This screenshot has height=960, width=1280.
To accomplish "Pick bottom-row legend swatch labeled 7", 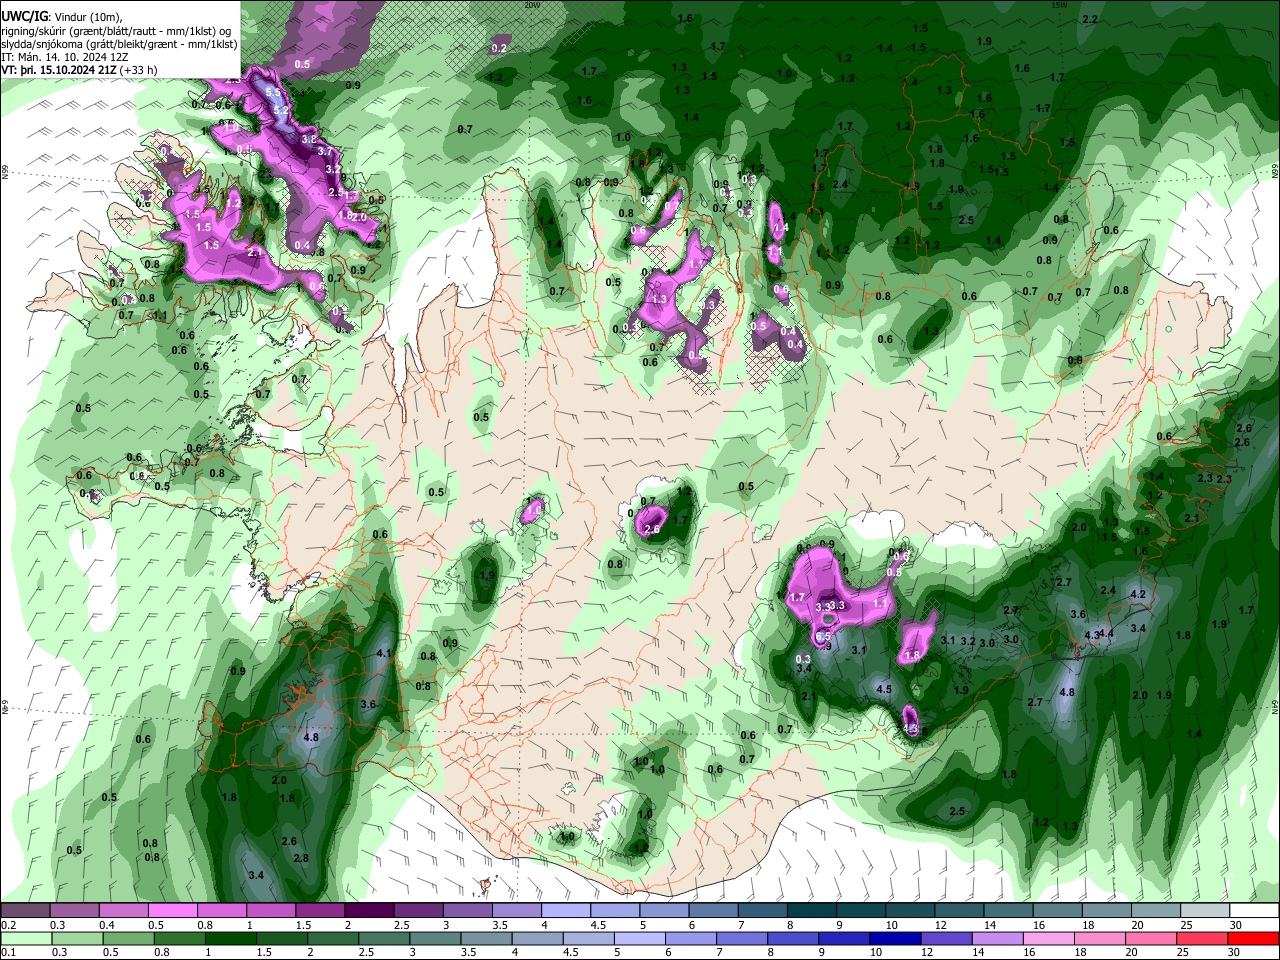I will coord(742,938).
